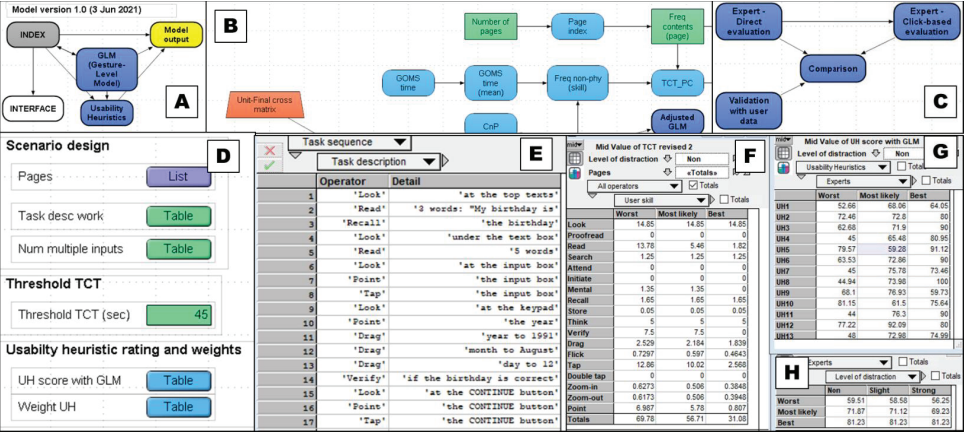Click the green checkmark accept icon
This screenshot has height=433, width=965.
270,166
